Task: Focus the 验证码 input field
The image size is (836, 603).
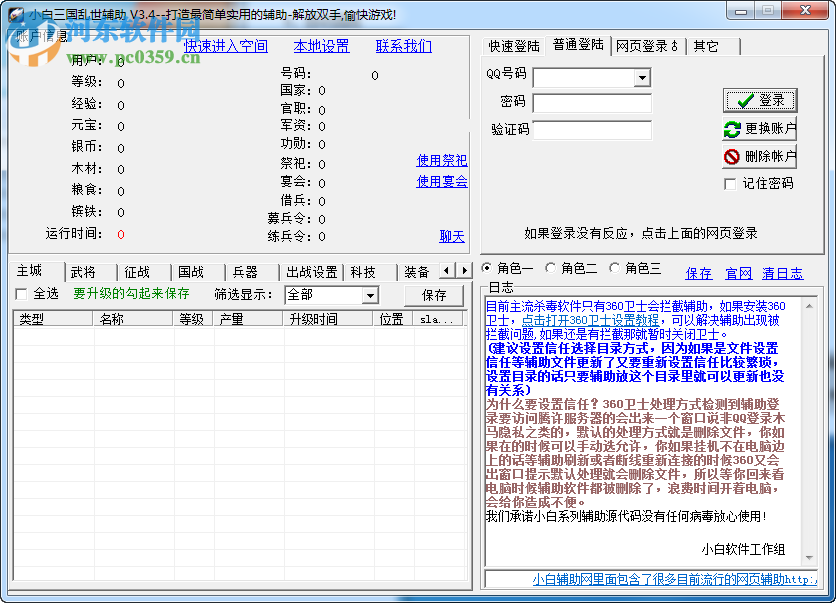Action: (x=592, y=130)
